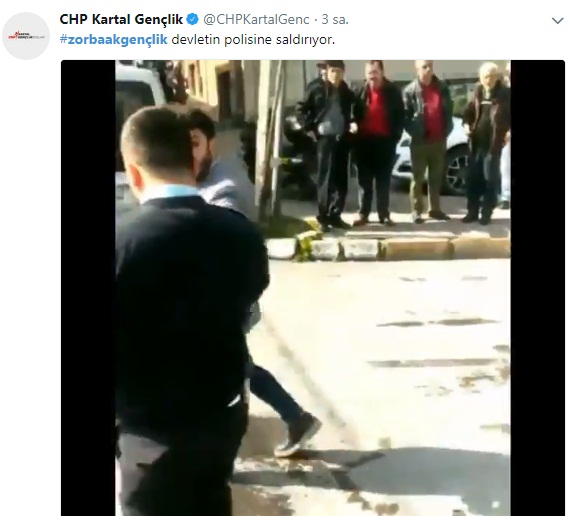Open the #zorbaakgençlik hashtag link
This screenshot has width=572, height=516.
click(113, 39)
